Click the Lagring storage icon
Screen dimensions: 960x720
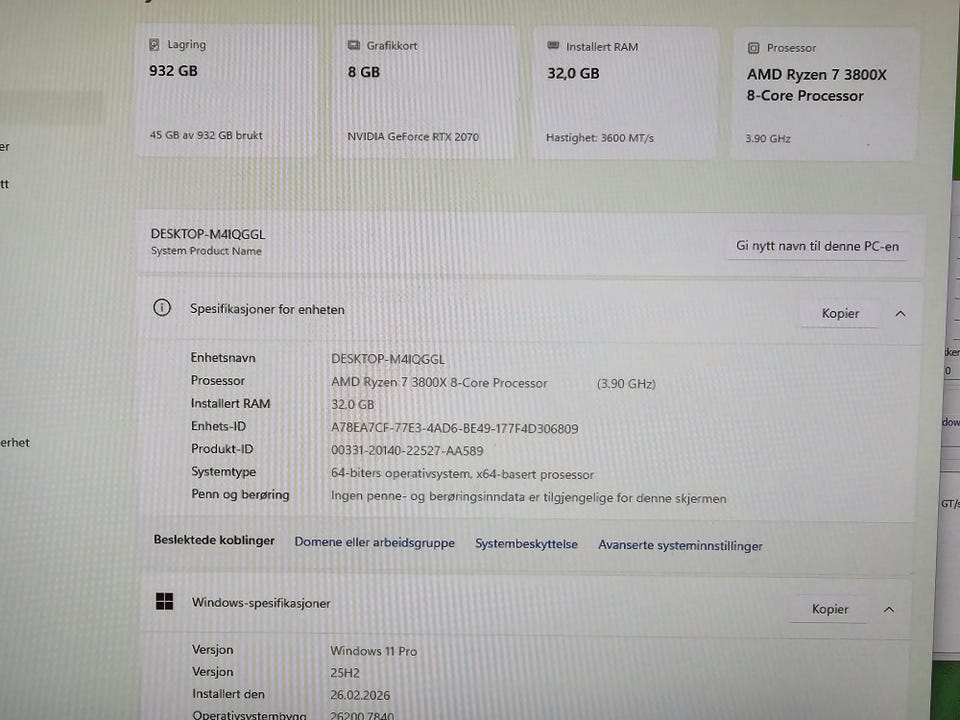[154, 44]
